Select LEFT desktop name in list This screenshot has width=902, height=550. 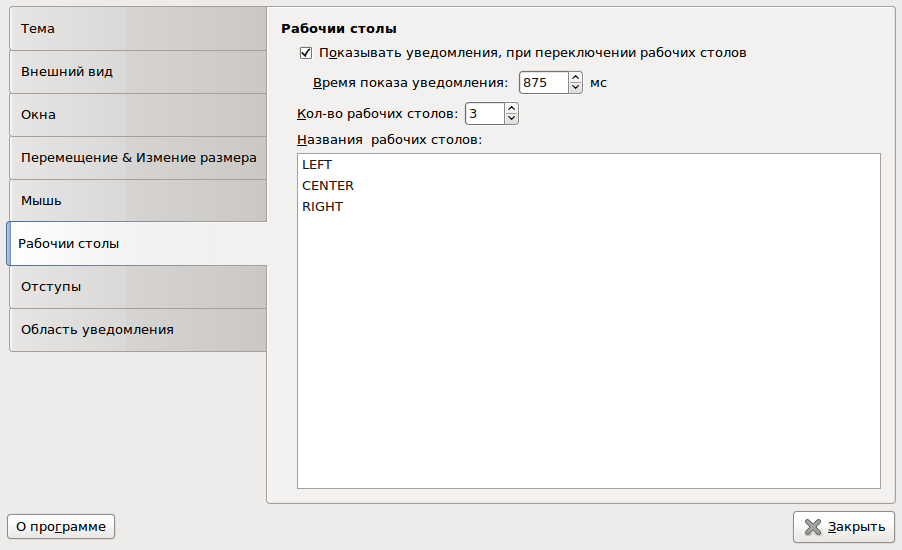tap(317, 165)
